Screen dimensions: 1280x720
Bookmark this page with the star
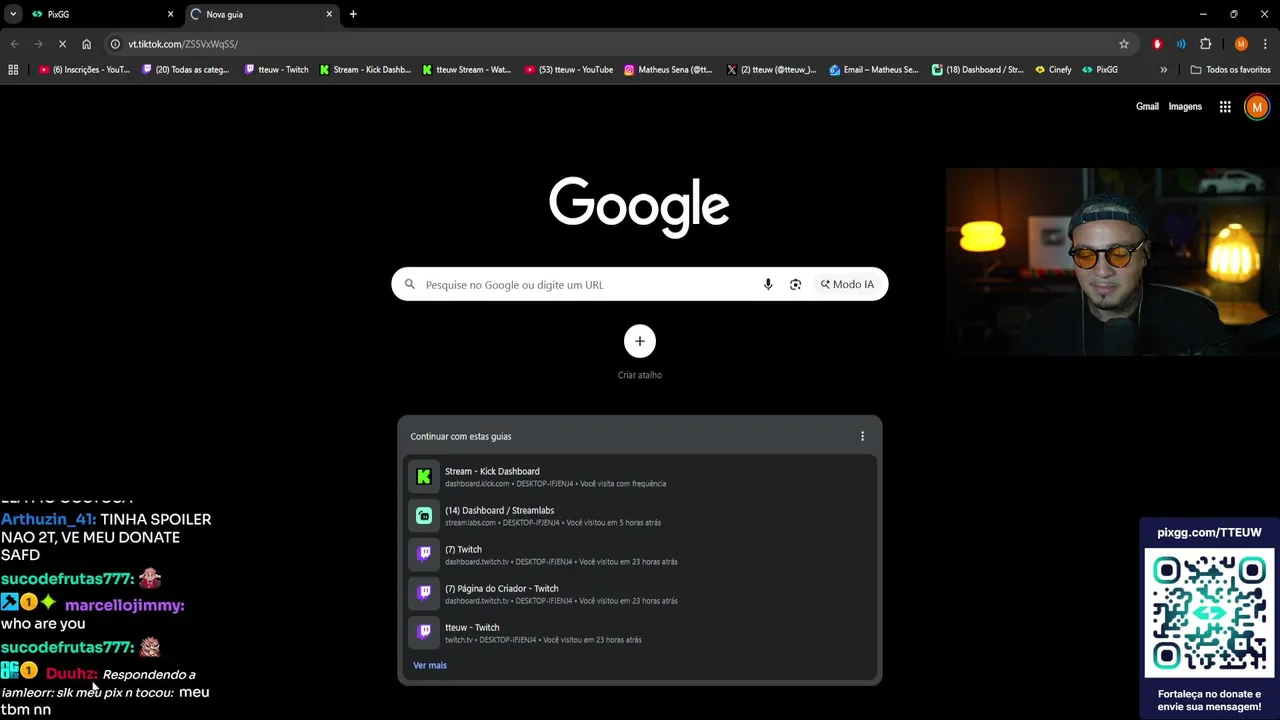pyautogui.click(x=1124, y=44)
